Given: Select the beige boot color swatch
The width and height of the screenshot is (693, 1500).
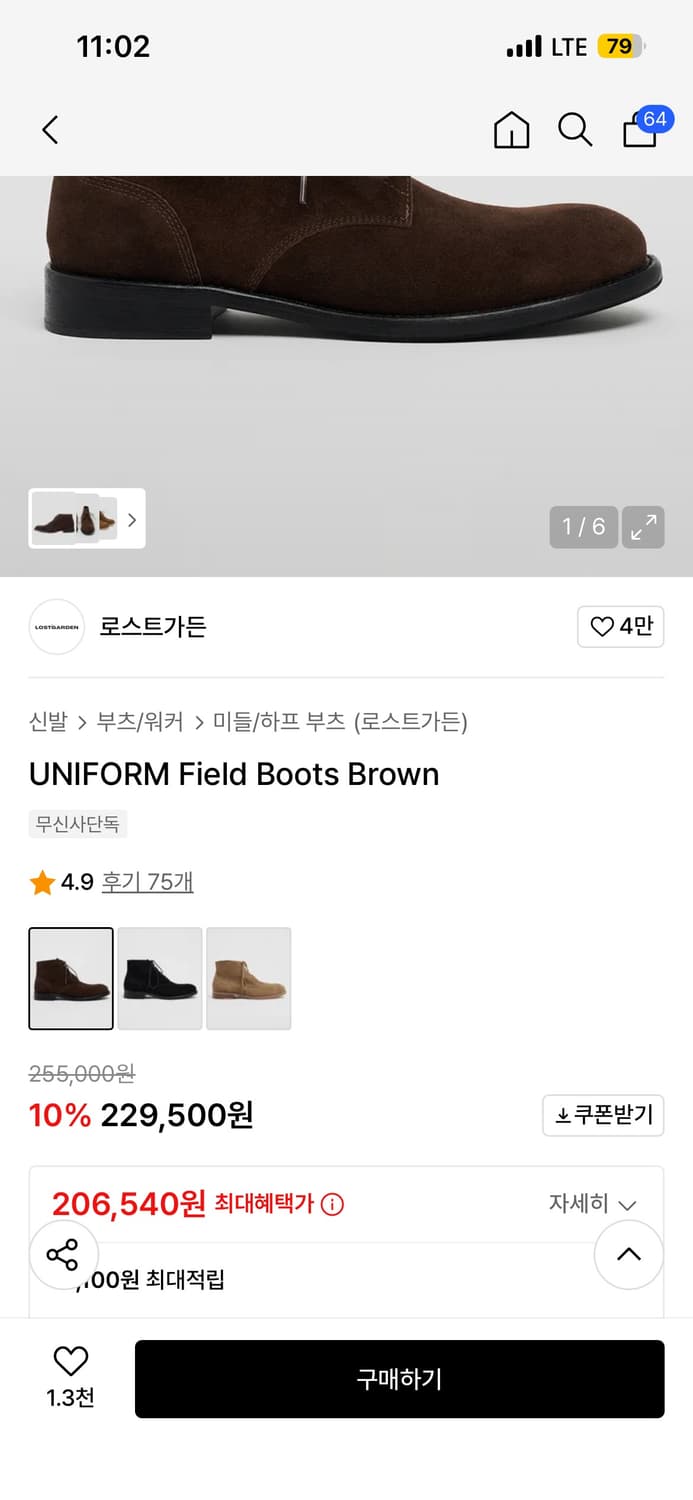Looking at the screenshot, I should point(248,978).
